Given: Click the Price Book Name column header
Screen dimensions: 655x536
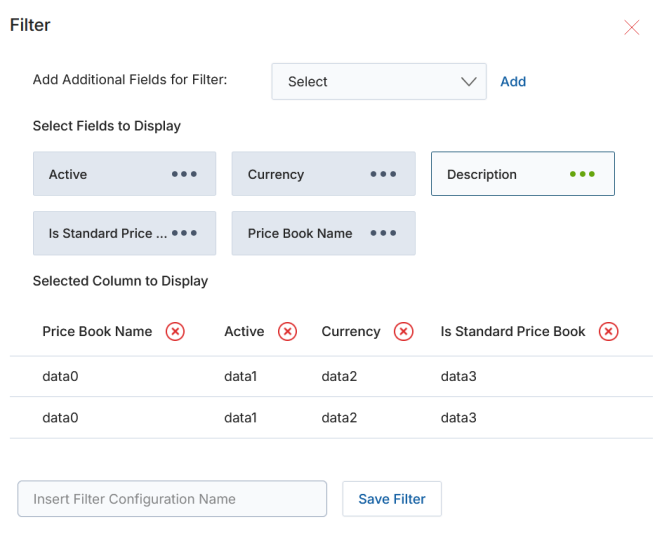Looking at the screenshot, I should [x=97, y=331].
